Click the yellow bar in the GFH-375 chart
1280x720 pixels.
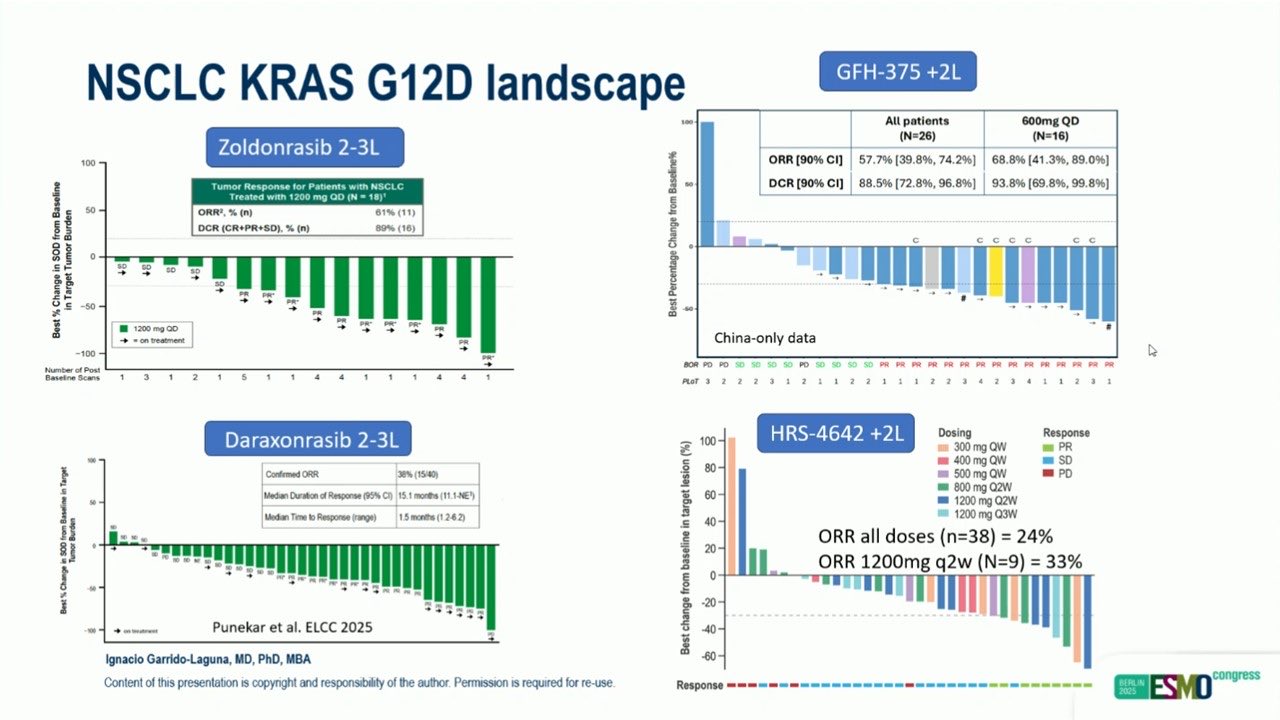(x=996, y=272)
